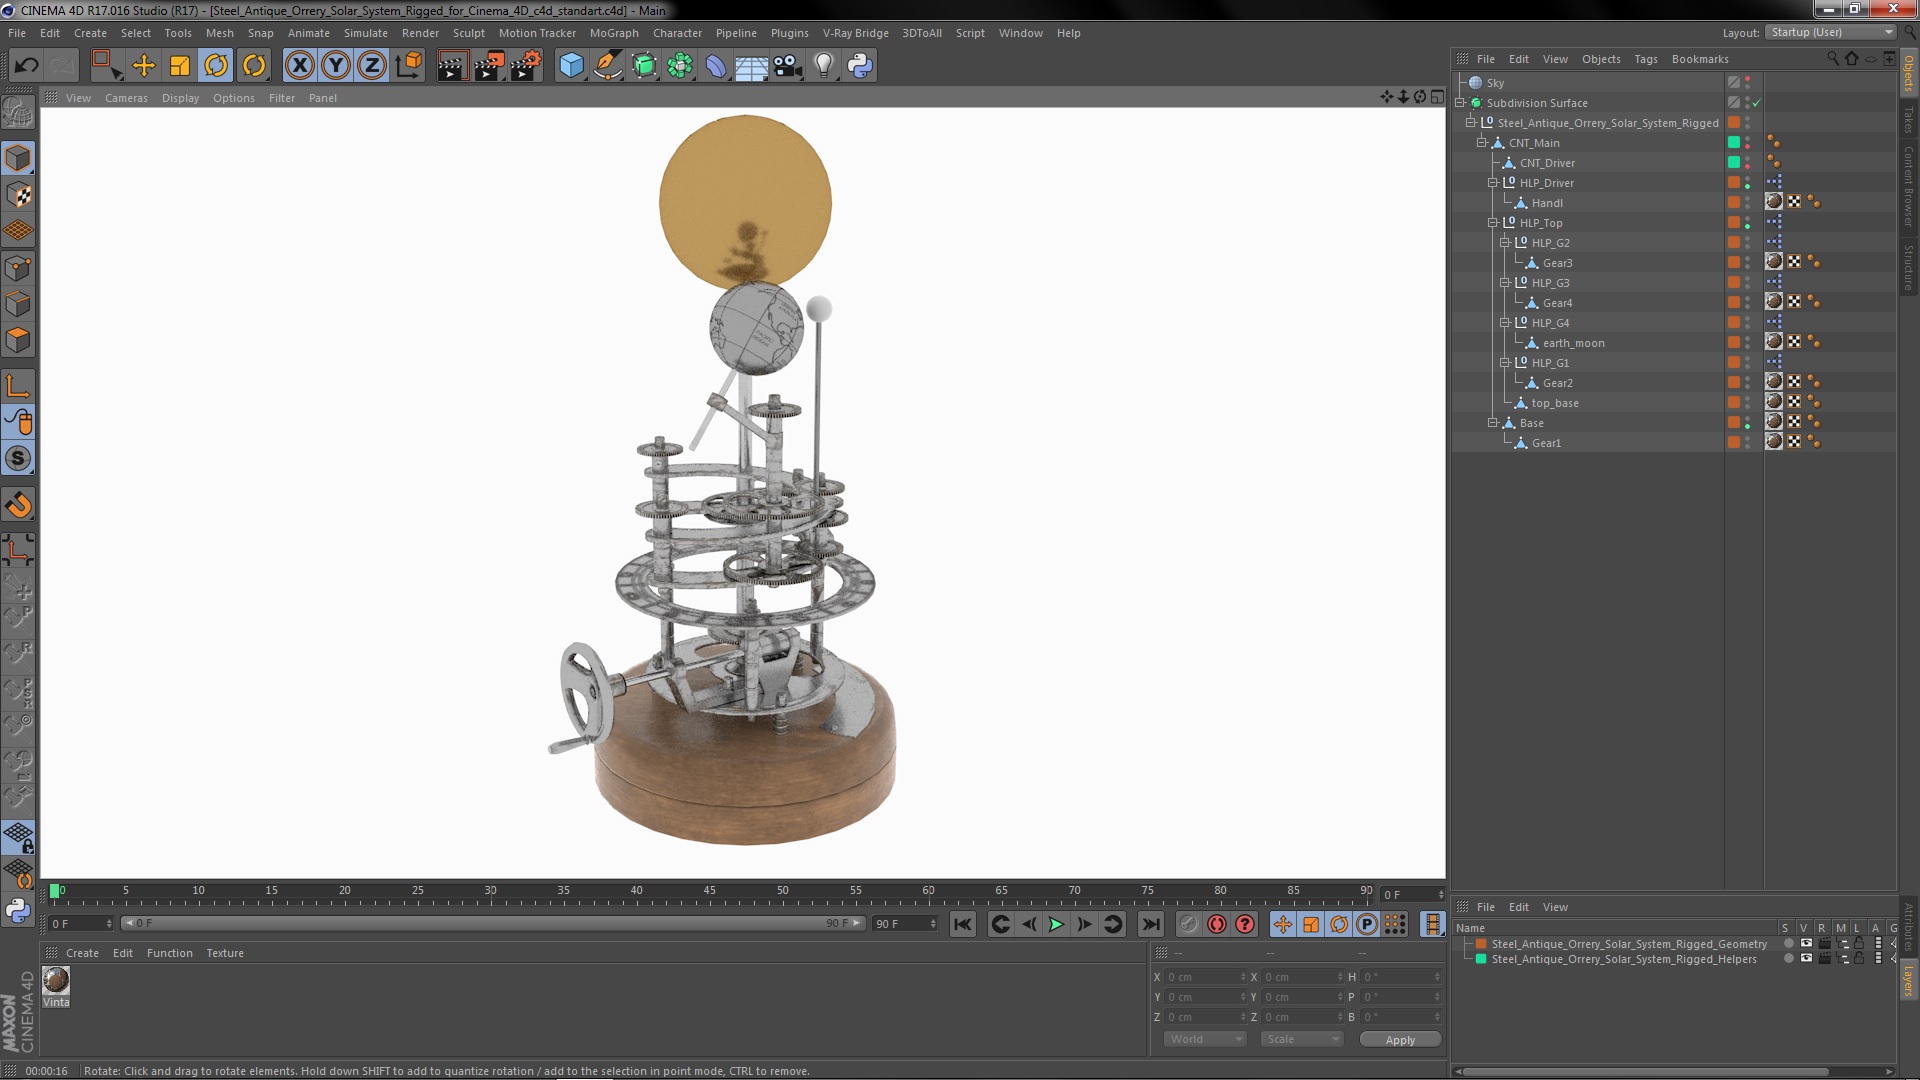Add a Cube primitive object
This screenshot has height=1080, width=1920.
tap(571, 66)
